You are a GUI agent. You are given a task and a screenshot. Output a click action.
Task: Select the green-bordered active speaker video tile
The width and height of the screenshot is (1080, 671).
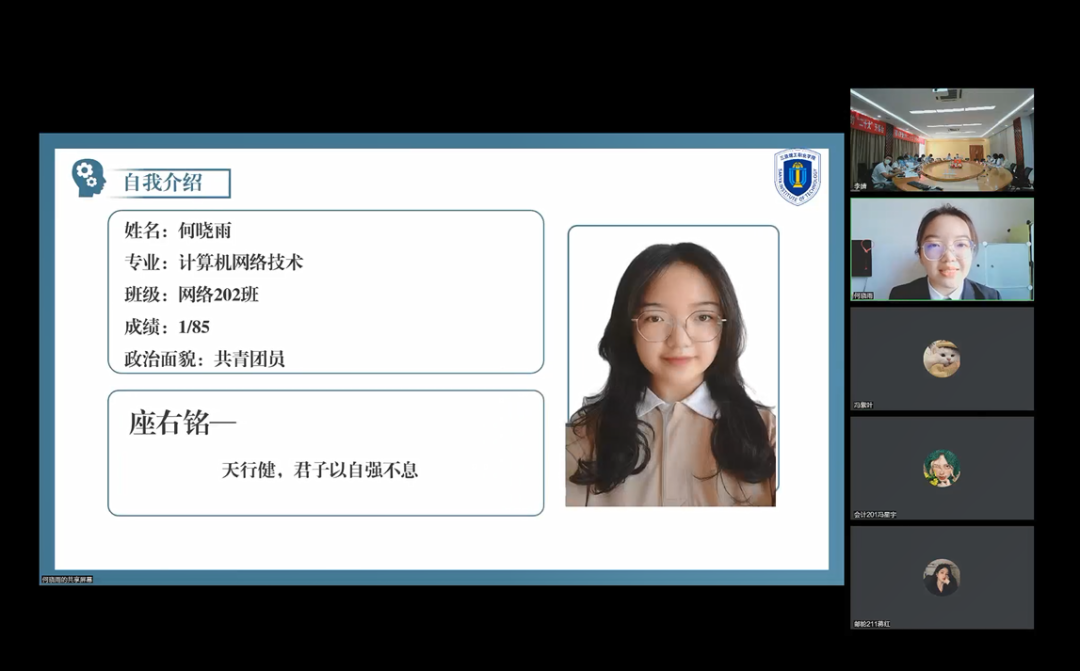(941, 249)
